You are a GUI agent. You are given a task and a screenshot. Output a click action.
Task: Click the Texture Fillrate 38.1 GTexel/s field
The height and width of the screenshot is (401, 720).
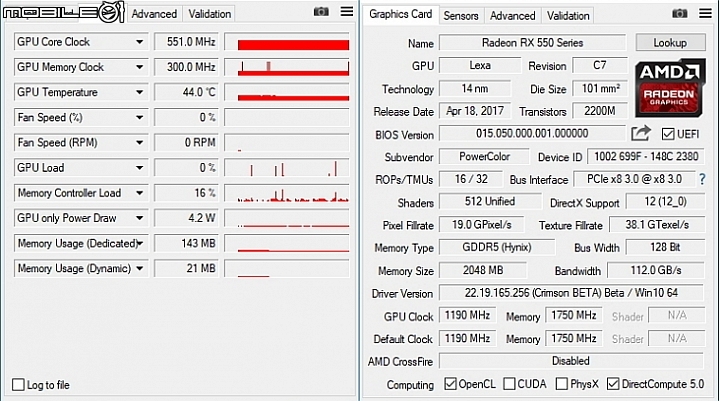click(657, 225)
